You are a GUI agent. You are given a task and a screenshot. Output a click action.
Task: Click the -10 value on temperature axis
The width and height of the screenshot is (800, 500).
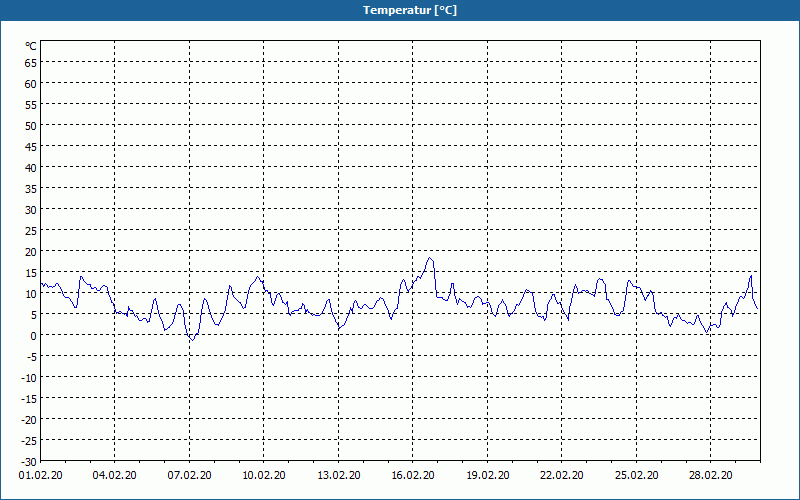[29, 378]
